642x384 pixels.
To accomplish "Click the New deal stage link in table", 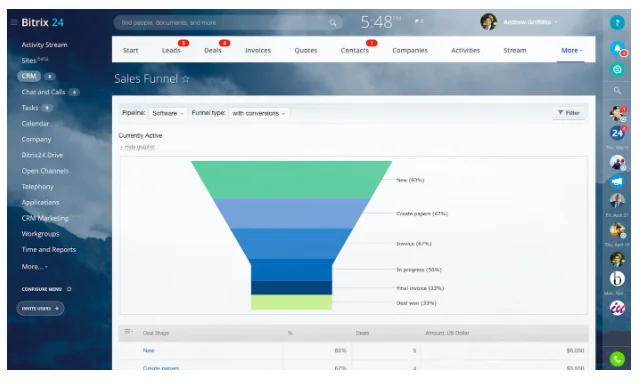I will (x=149, y=350).
